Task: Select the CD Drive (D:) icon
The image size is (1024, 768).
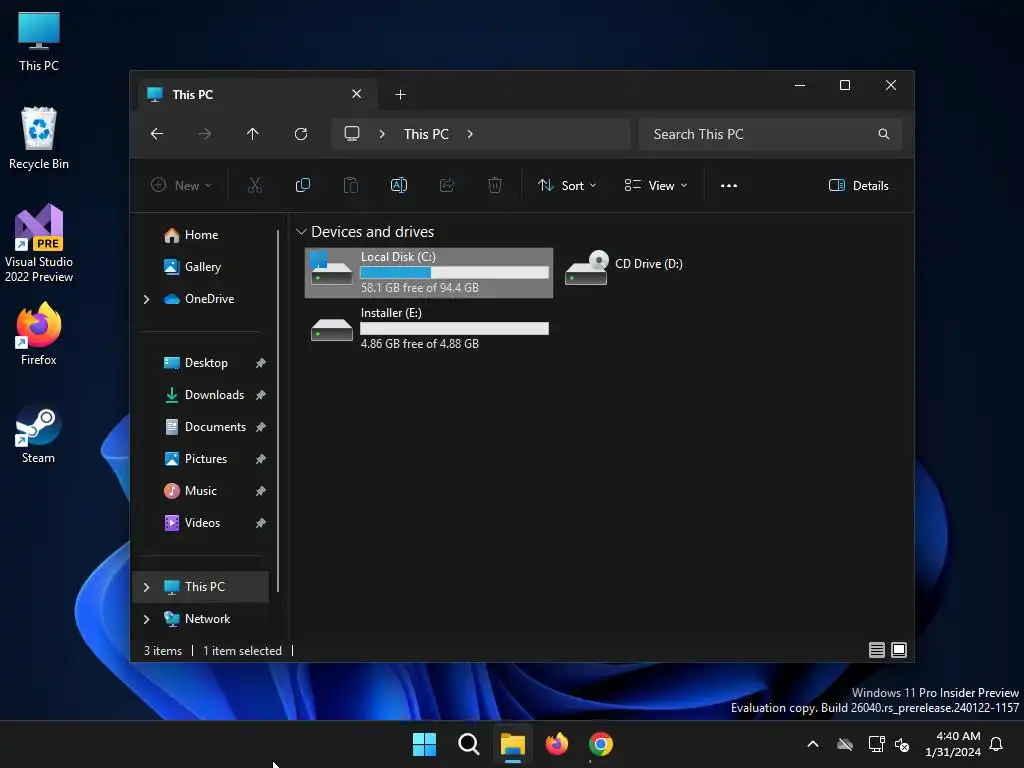Action: click(586, 268)
